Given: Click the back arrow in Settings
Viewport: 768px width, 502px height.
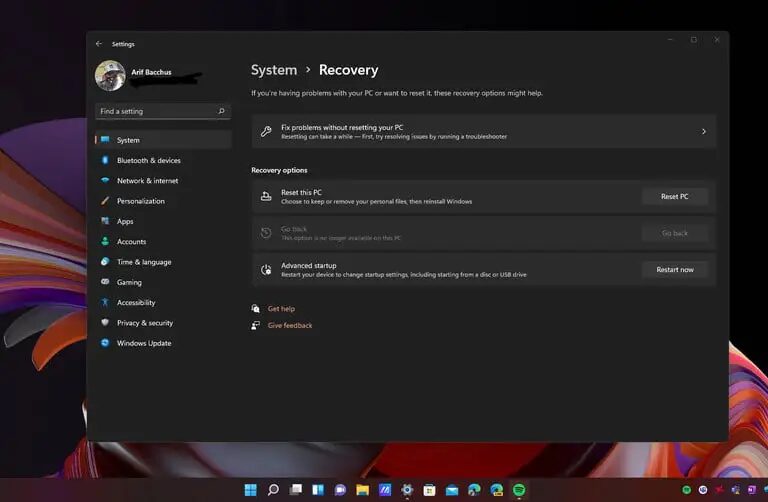Looking at the screenshot, I should (99, 44).
